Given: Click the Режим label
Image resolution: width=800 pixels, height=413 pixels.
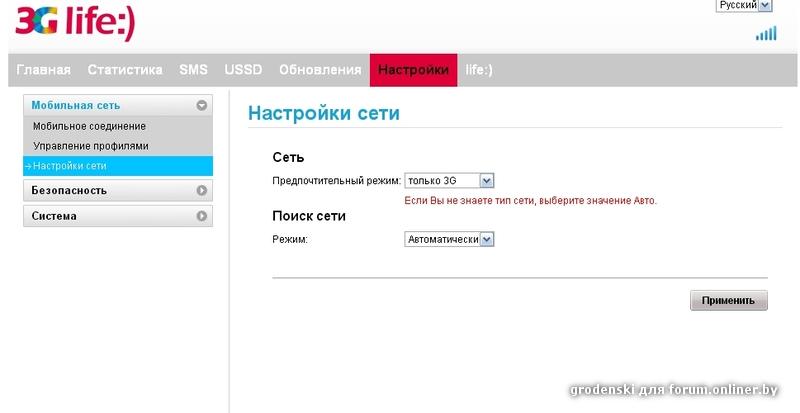Looking at the screenshot, I should point(290,239).
